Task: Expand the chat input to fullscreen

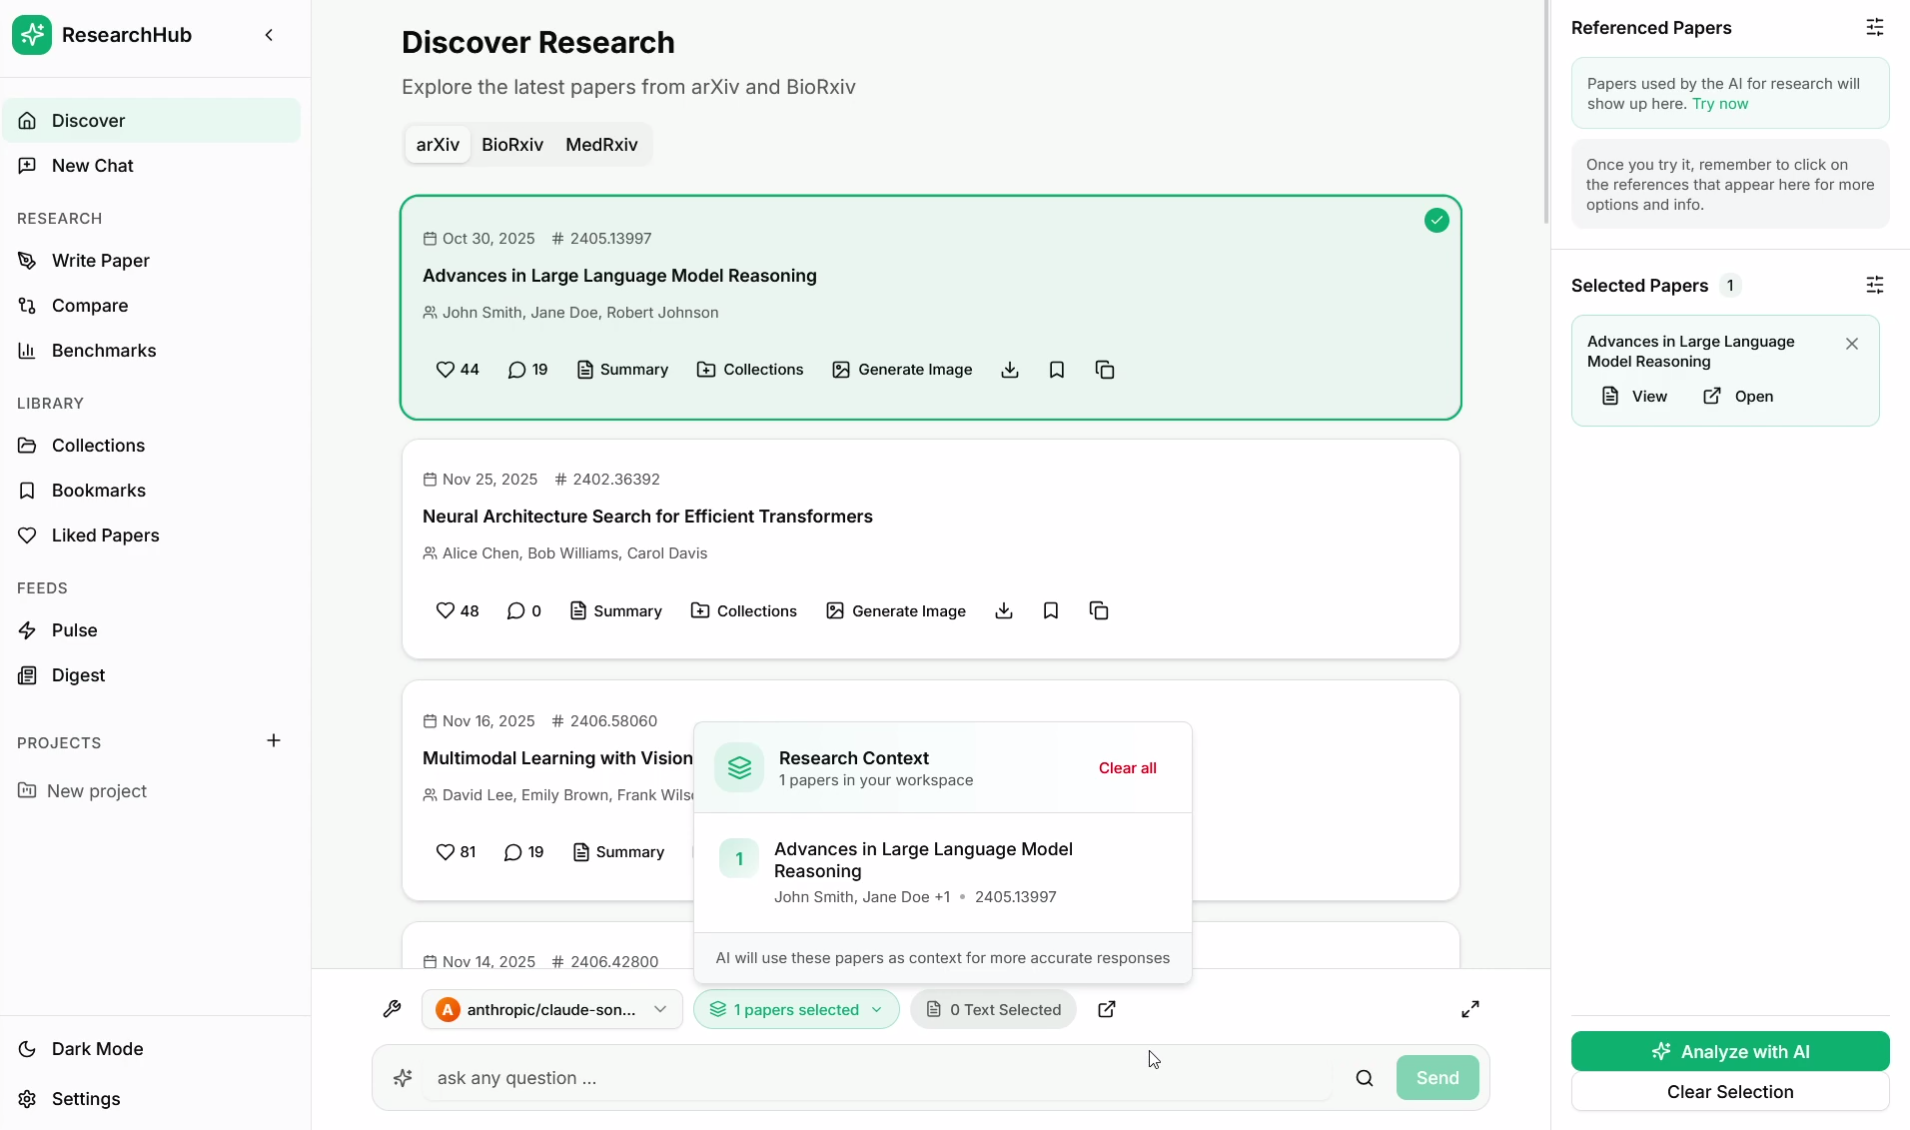Action: coord(1469,1009)
